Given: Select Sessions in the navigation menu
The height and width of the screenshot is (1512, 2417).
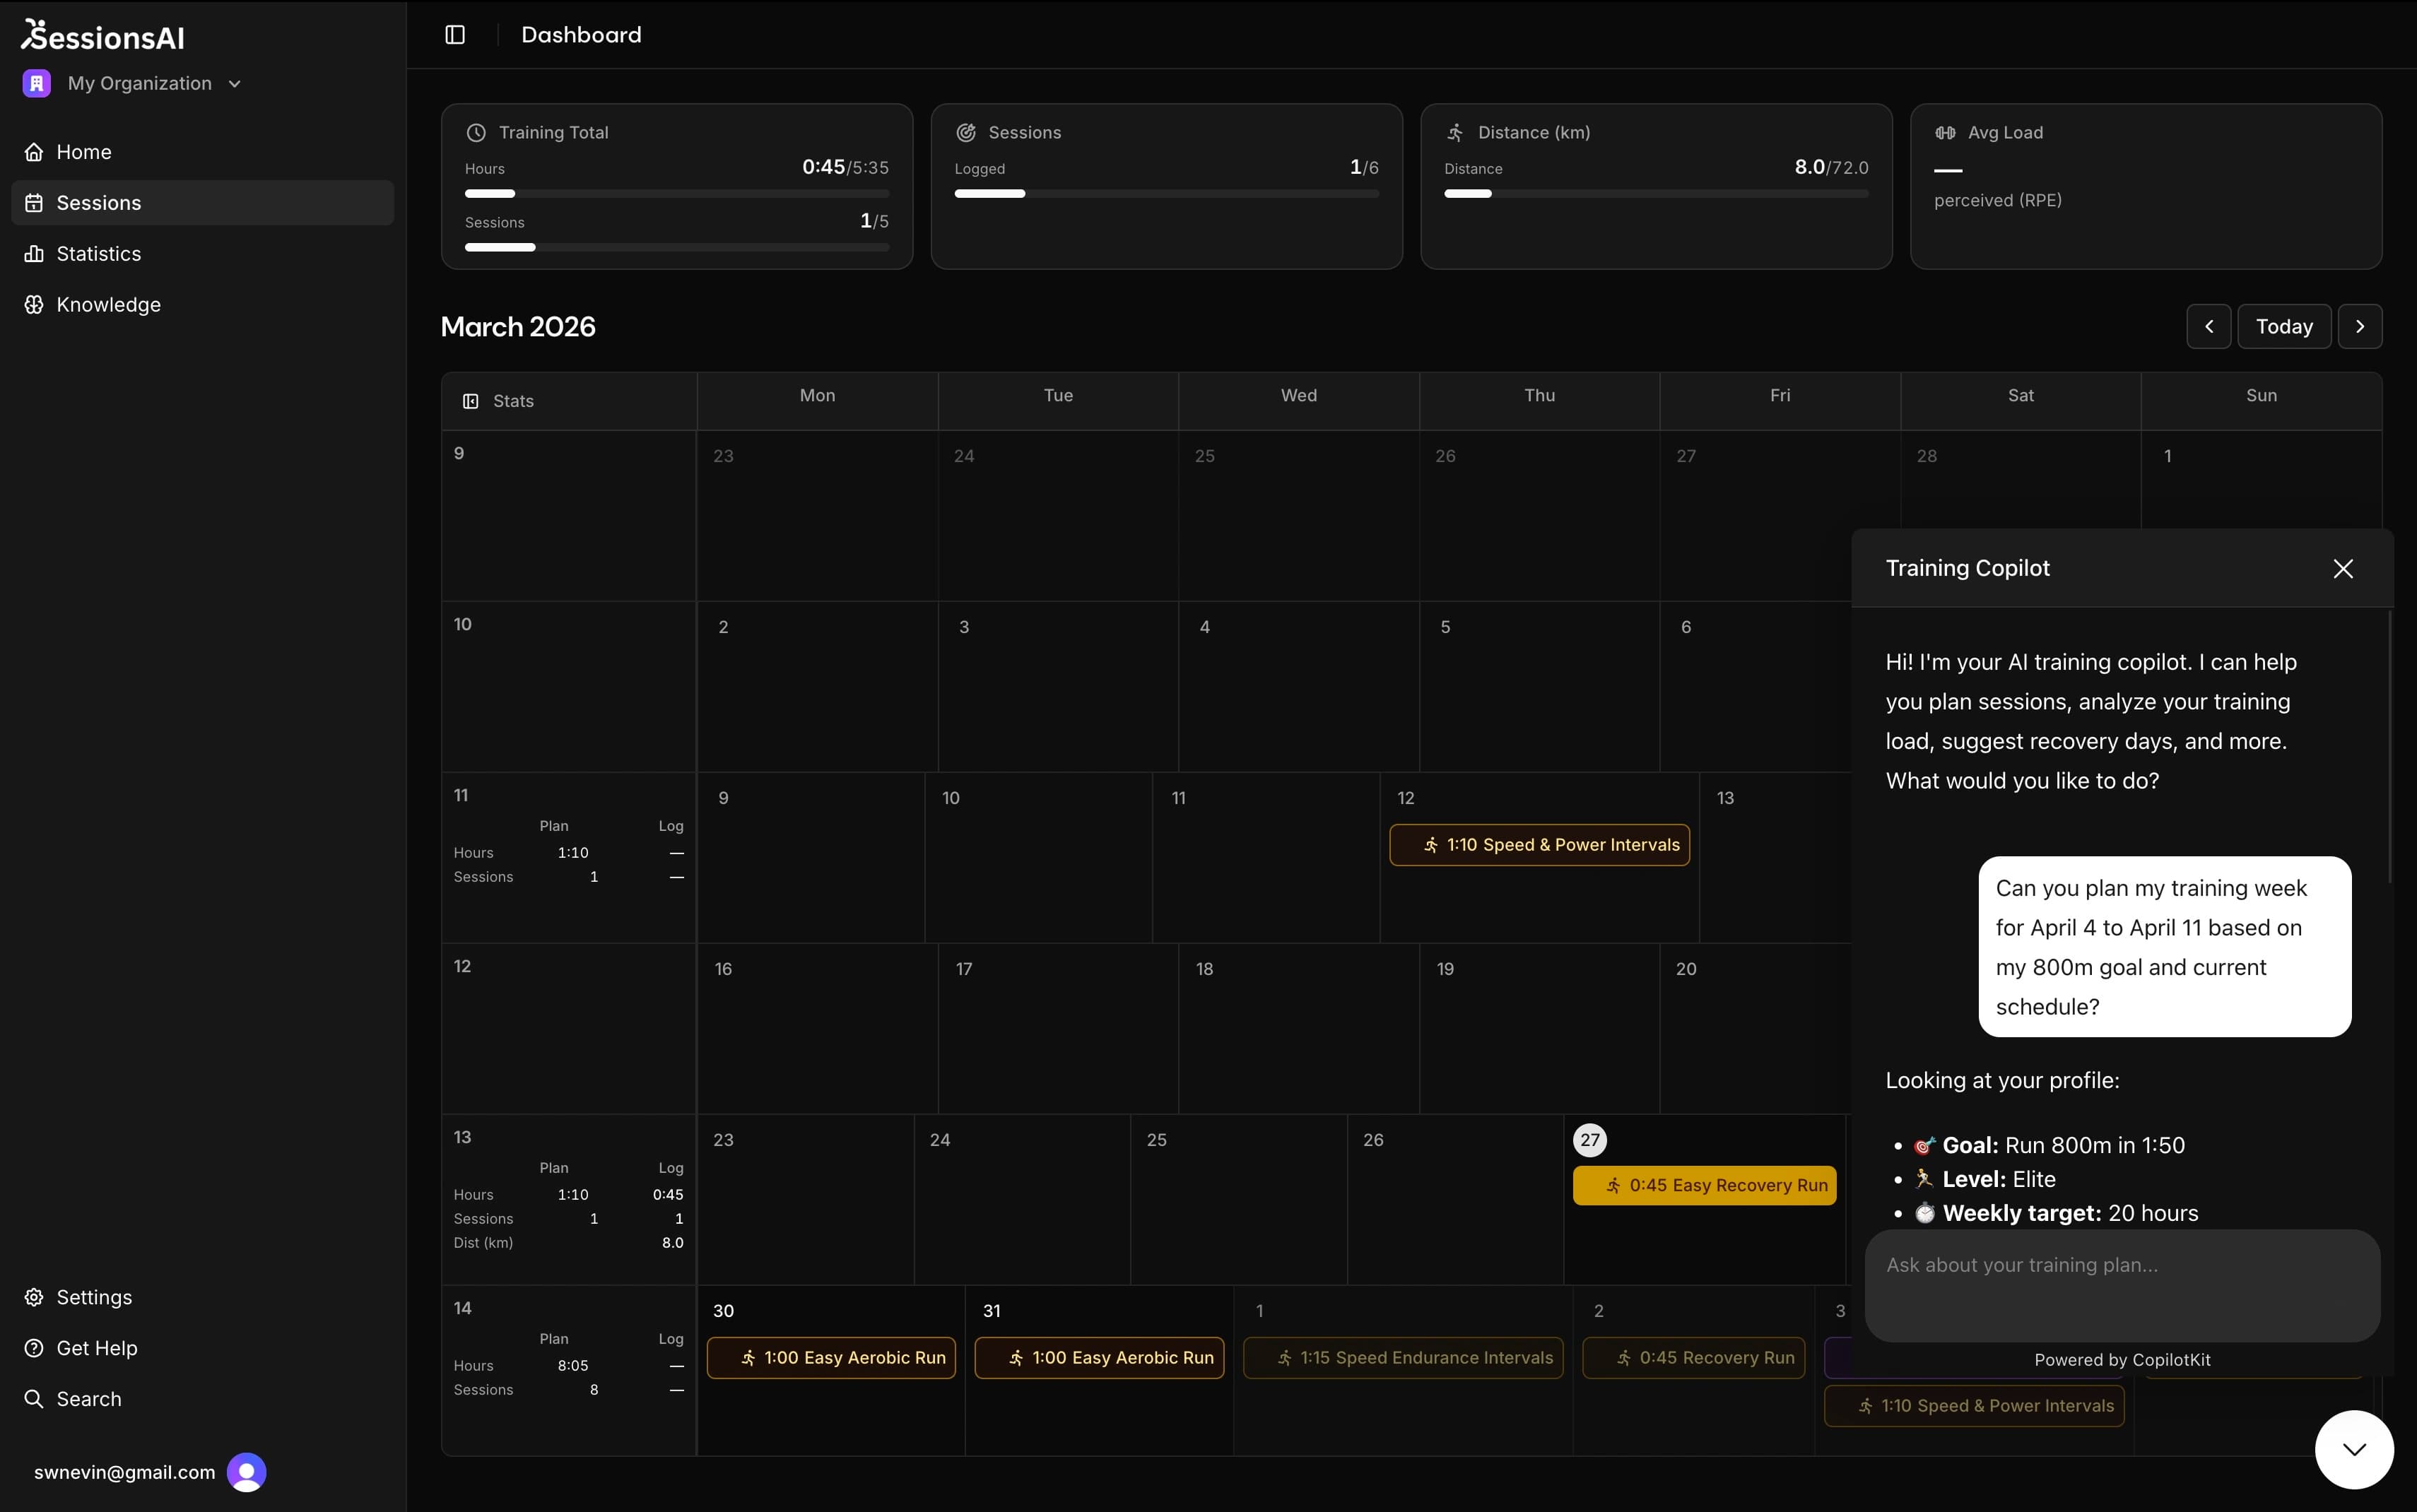Looking at the screenshot, I should [98, 202].
